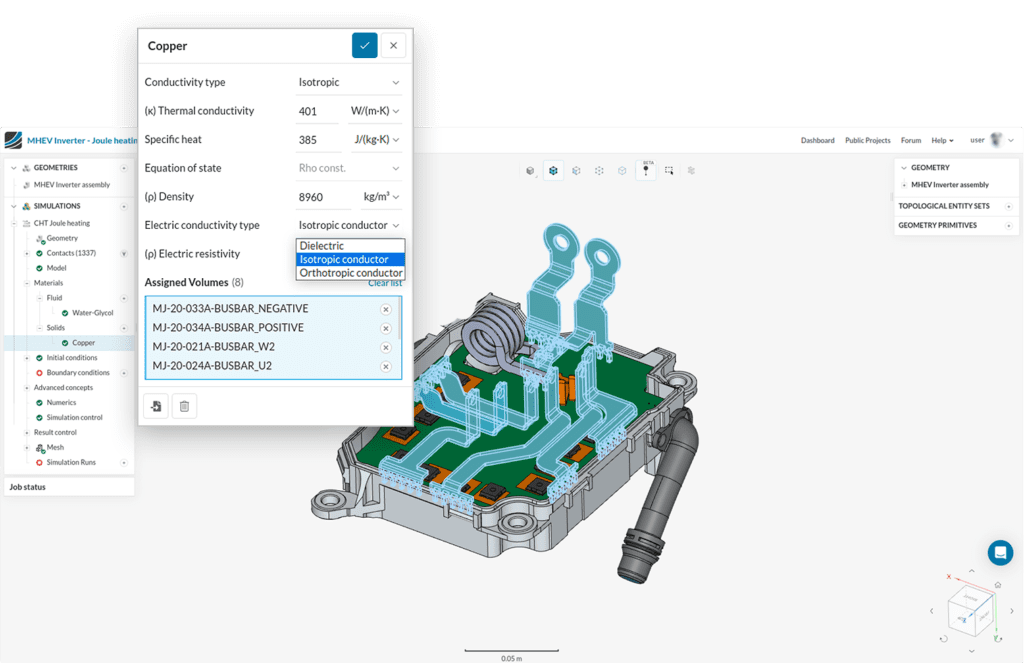Viewport: 1024px width, 663px height.
Task: Activate the BETA probe point tool
Action: pyautogui.click(x=646, y=170)
